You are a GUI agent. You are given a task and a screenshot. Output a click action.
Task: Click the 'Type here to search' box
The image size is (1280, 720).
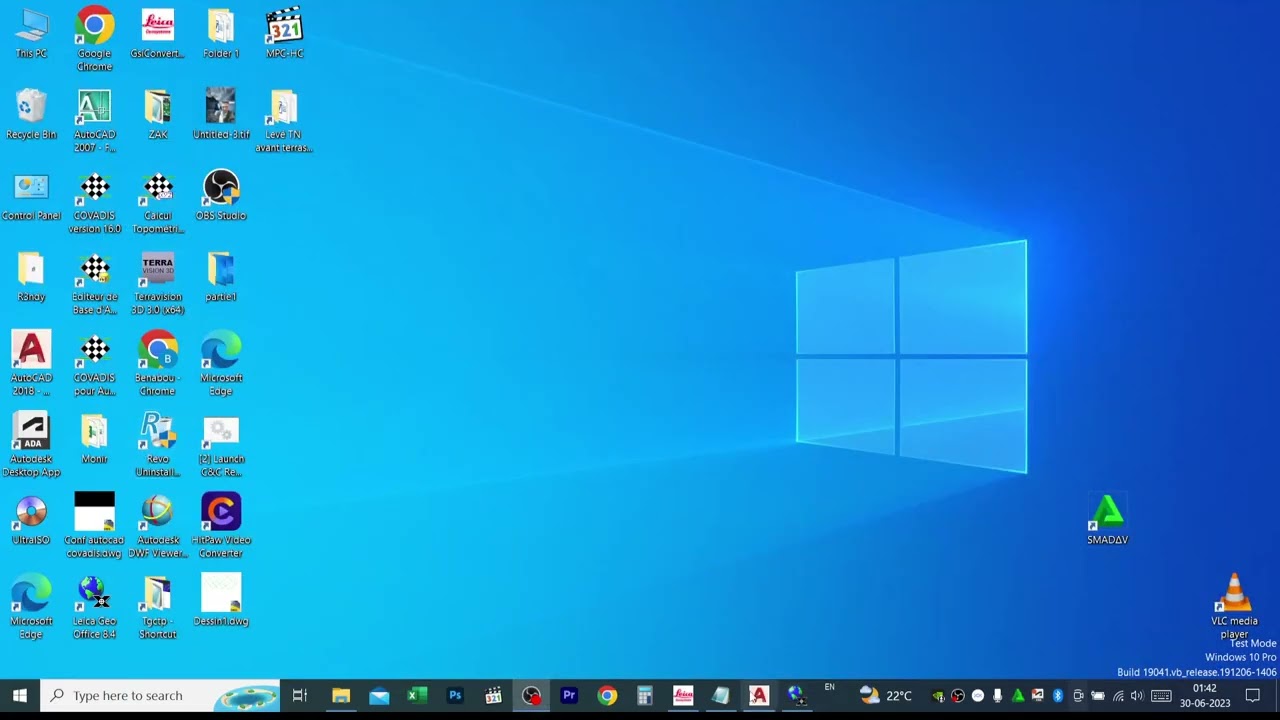160,695
